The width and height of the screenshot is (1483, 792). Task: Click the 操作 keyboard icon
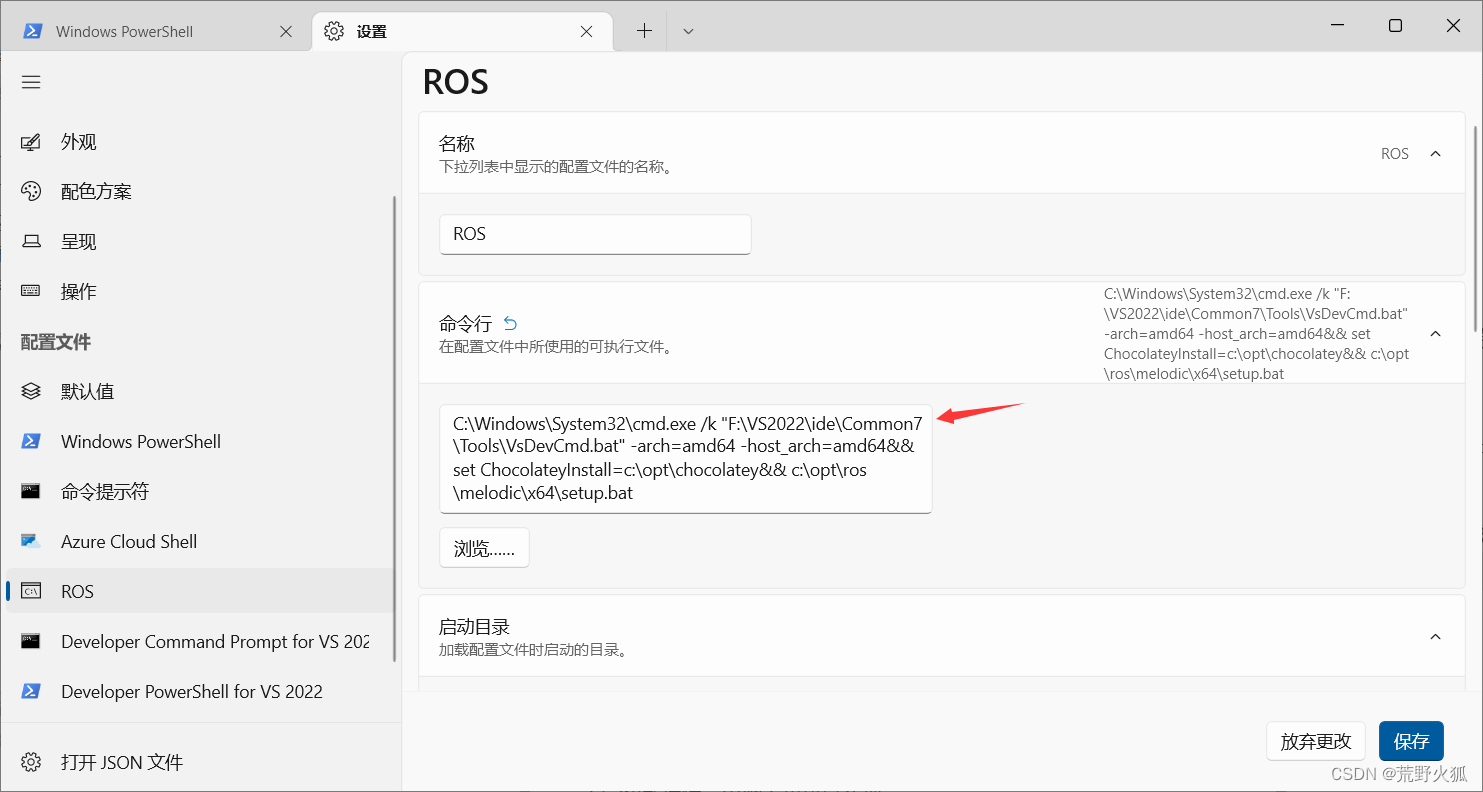[31, 291]
